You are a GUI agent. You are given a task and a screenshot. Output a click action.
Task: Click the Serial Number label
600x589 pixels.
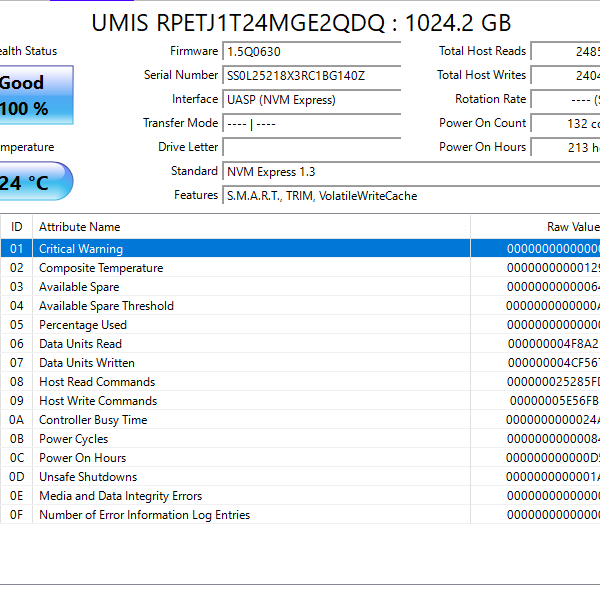[181, 75]
